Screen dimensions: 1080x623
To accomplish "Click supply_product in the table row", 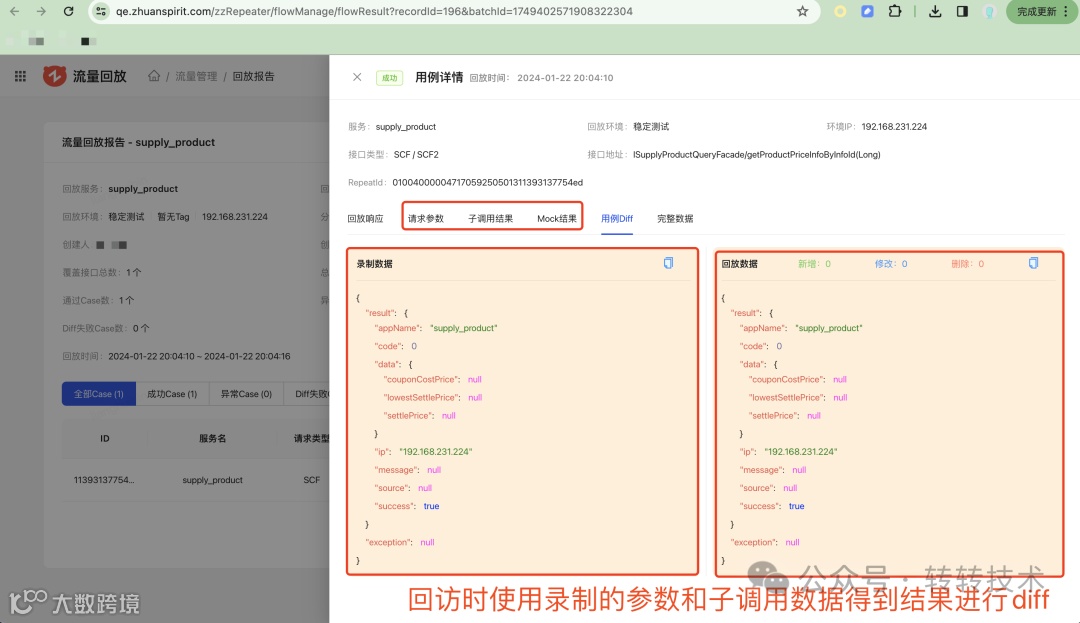I will click(x=212, y=480).
